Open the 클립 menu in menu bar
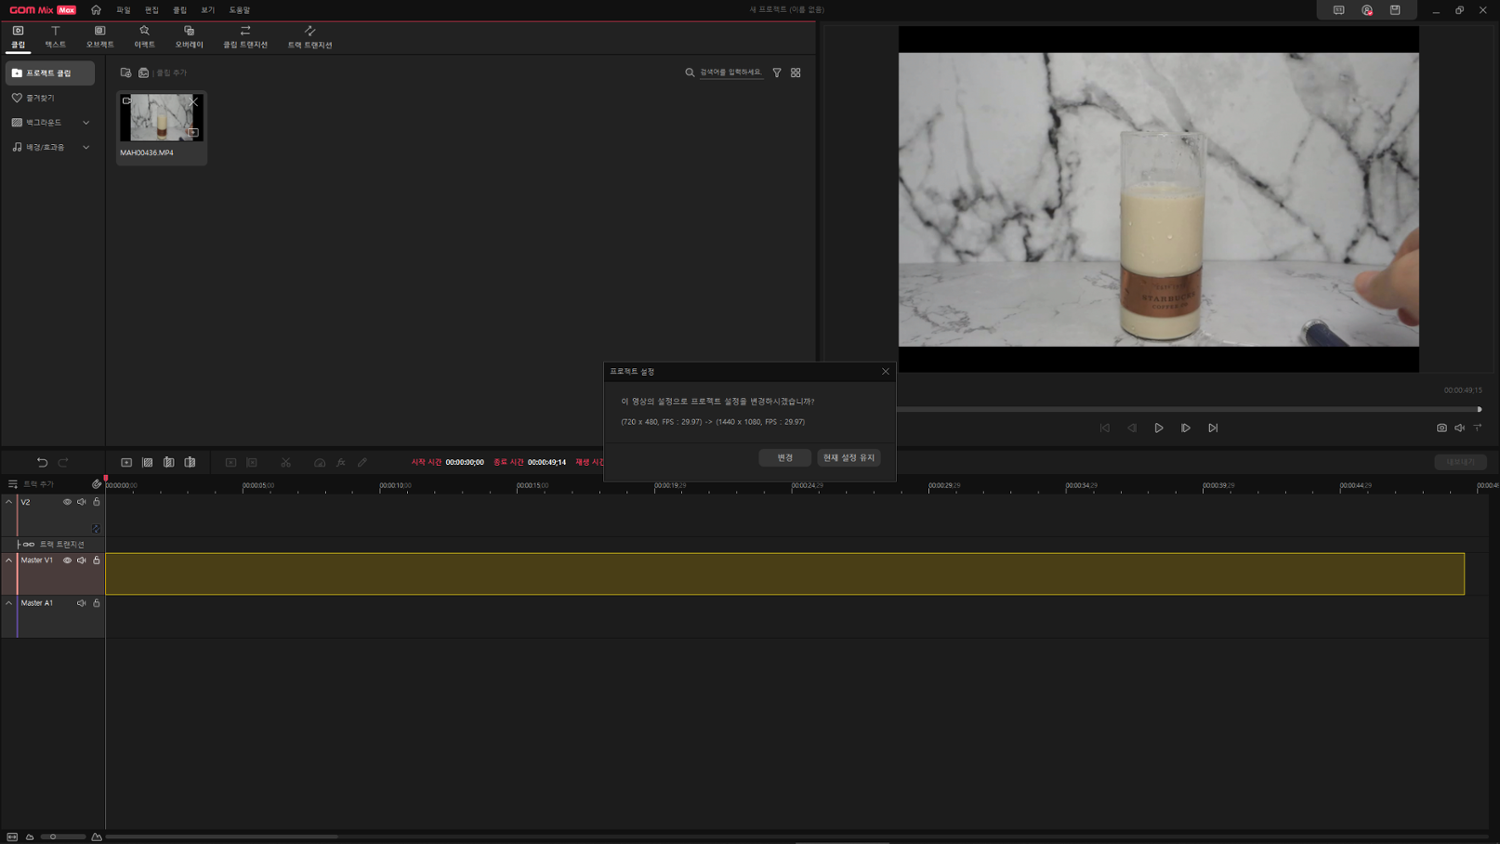The height and width of the screenshot is (844, 1500). point(179,10)
